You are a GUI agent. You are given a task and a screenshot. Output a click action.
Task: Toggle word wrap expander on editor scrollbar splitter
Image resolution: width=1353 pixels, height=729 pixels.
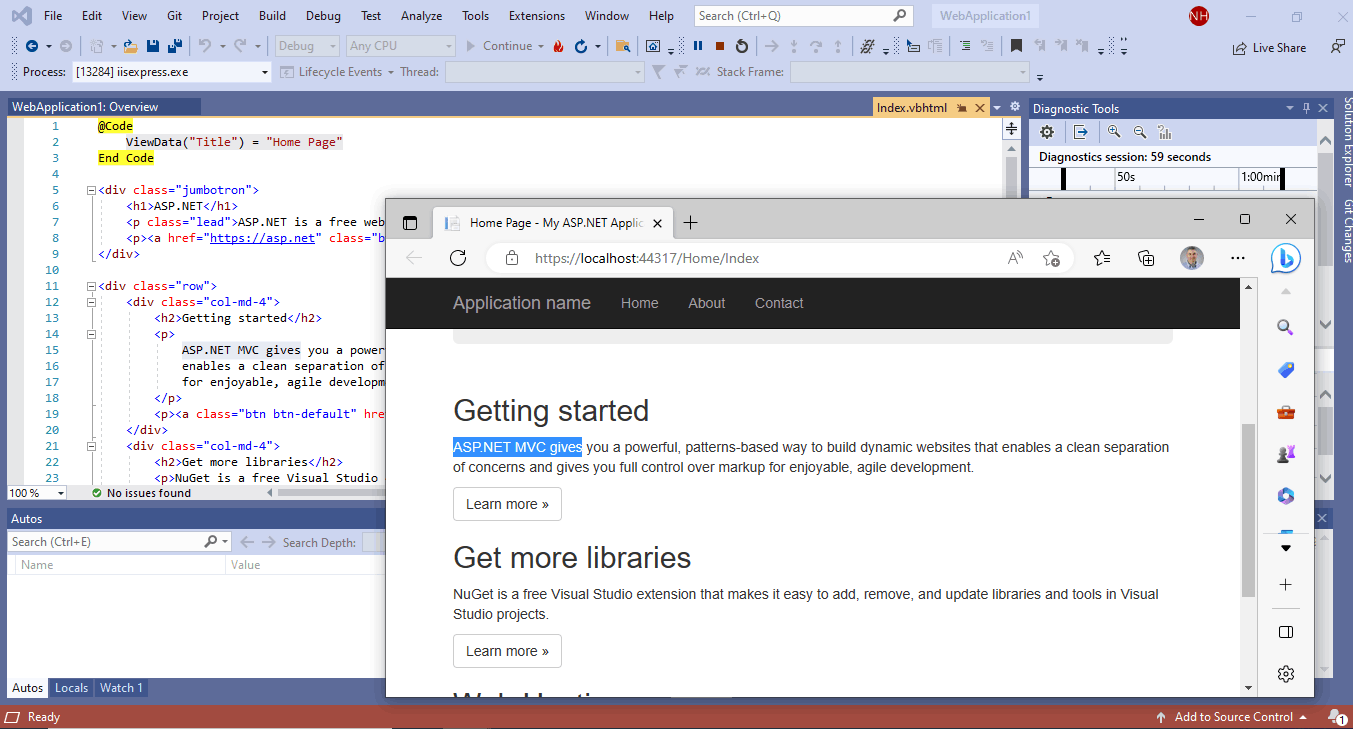coord(1010,128)
